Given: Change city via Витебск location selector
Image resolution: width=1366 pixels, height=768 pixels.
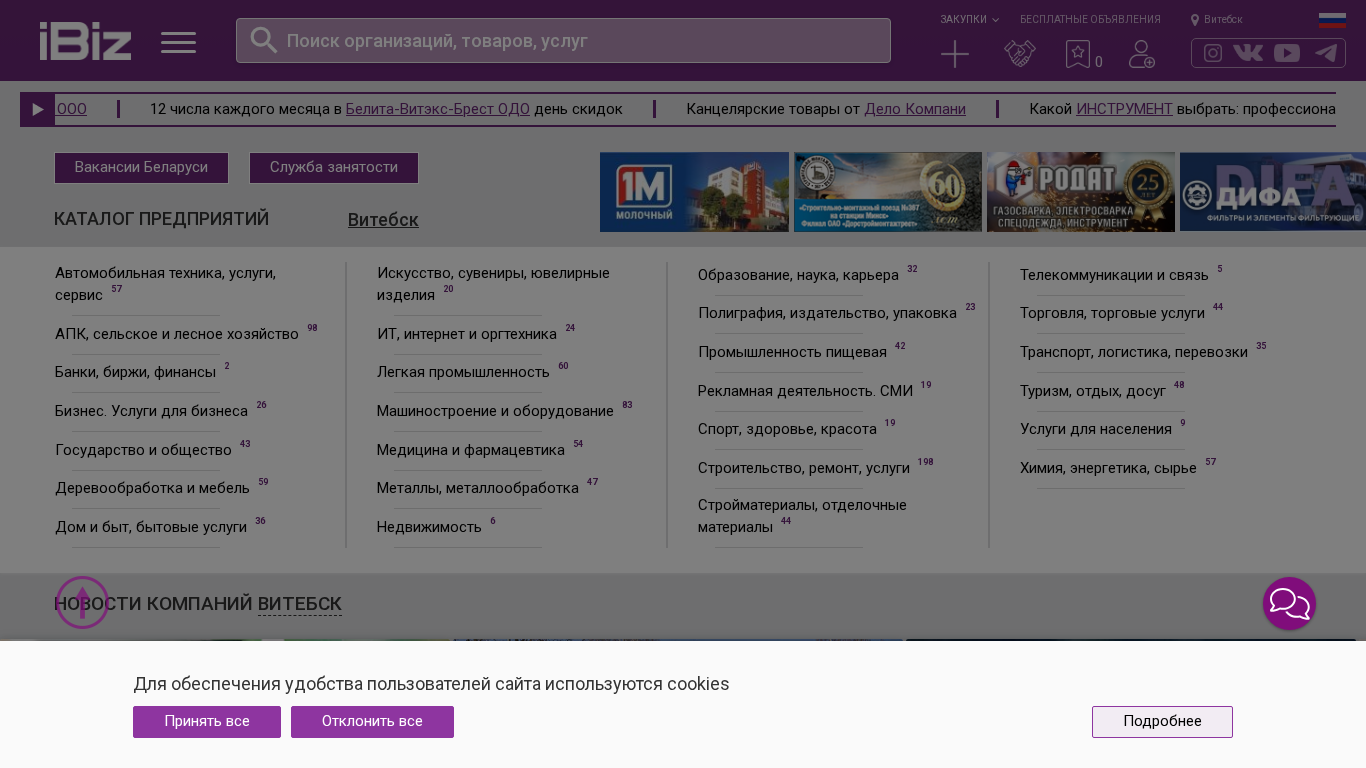Looking at the screenshot, I should coord(1217,19).
